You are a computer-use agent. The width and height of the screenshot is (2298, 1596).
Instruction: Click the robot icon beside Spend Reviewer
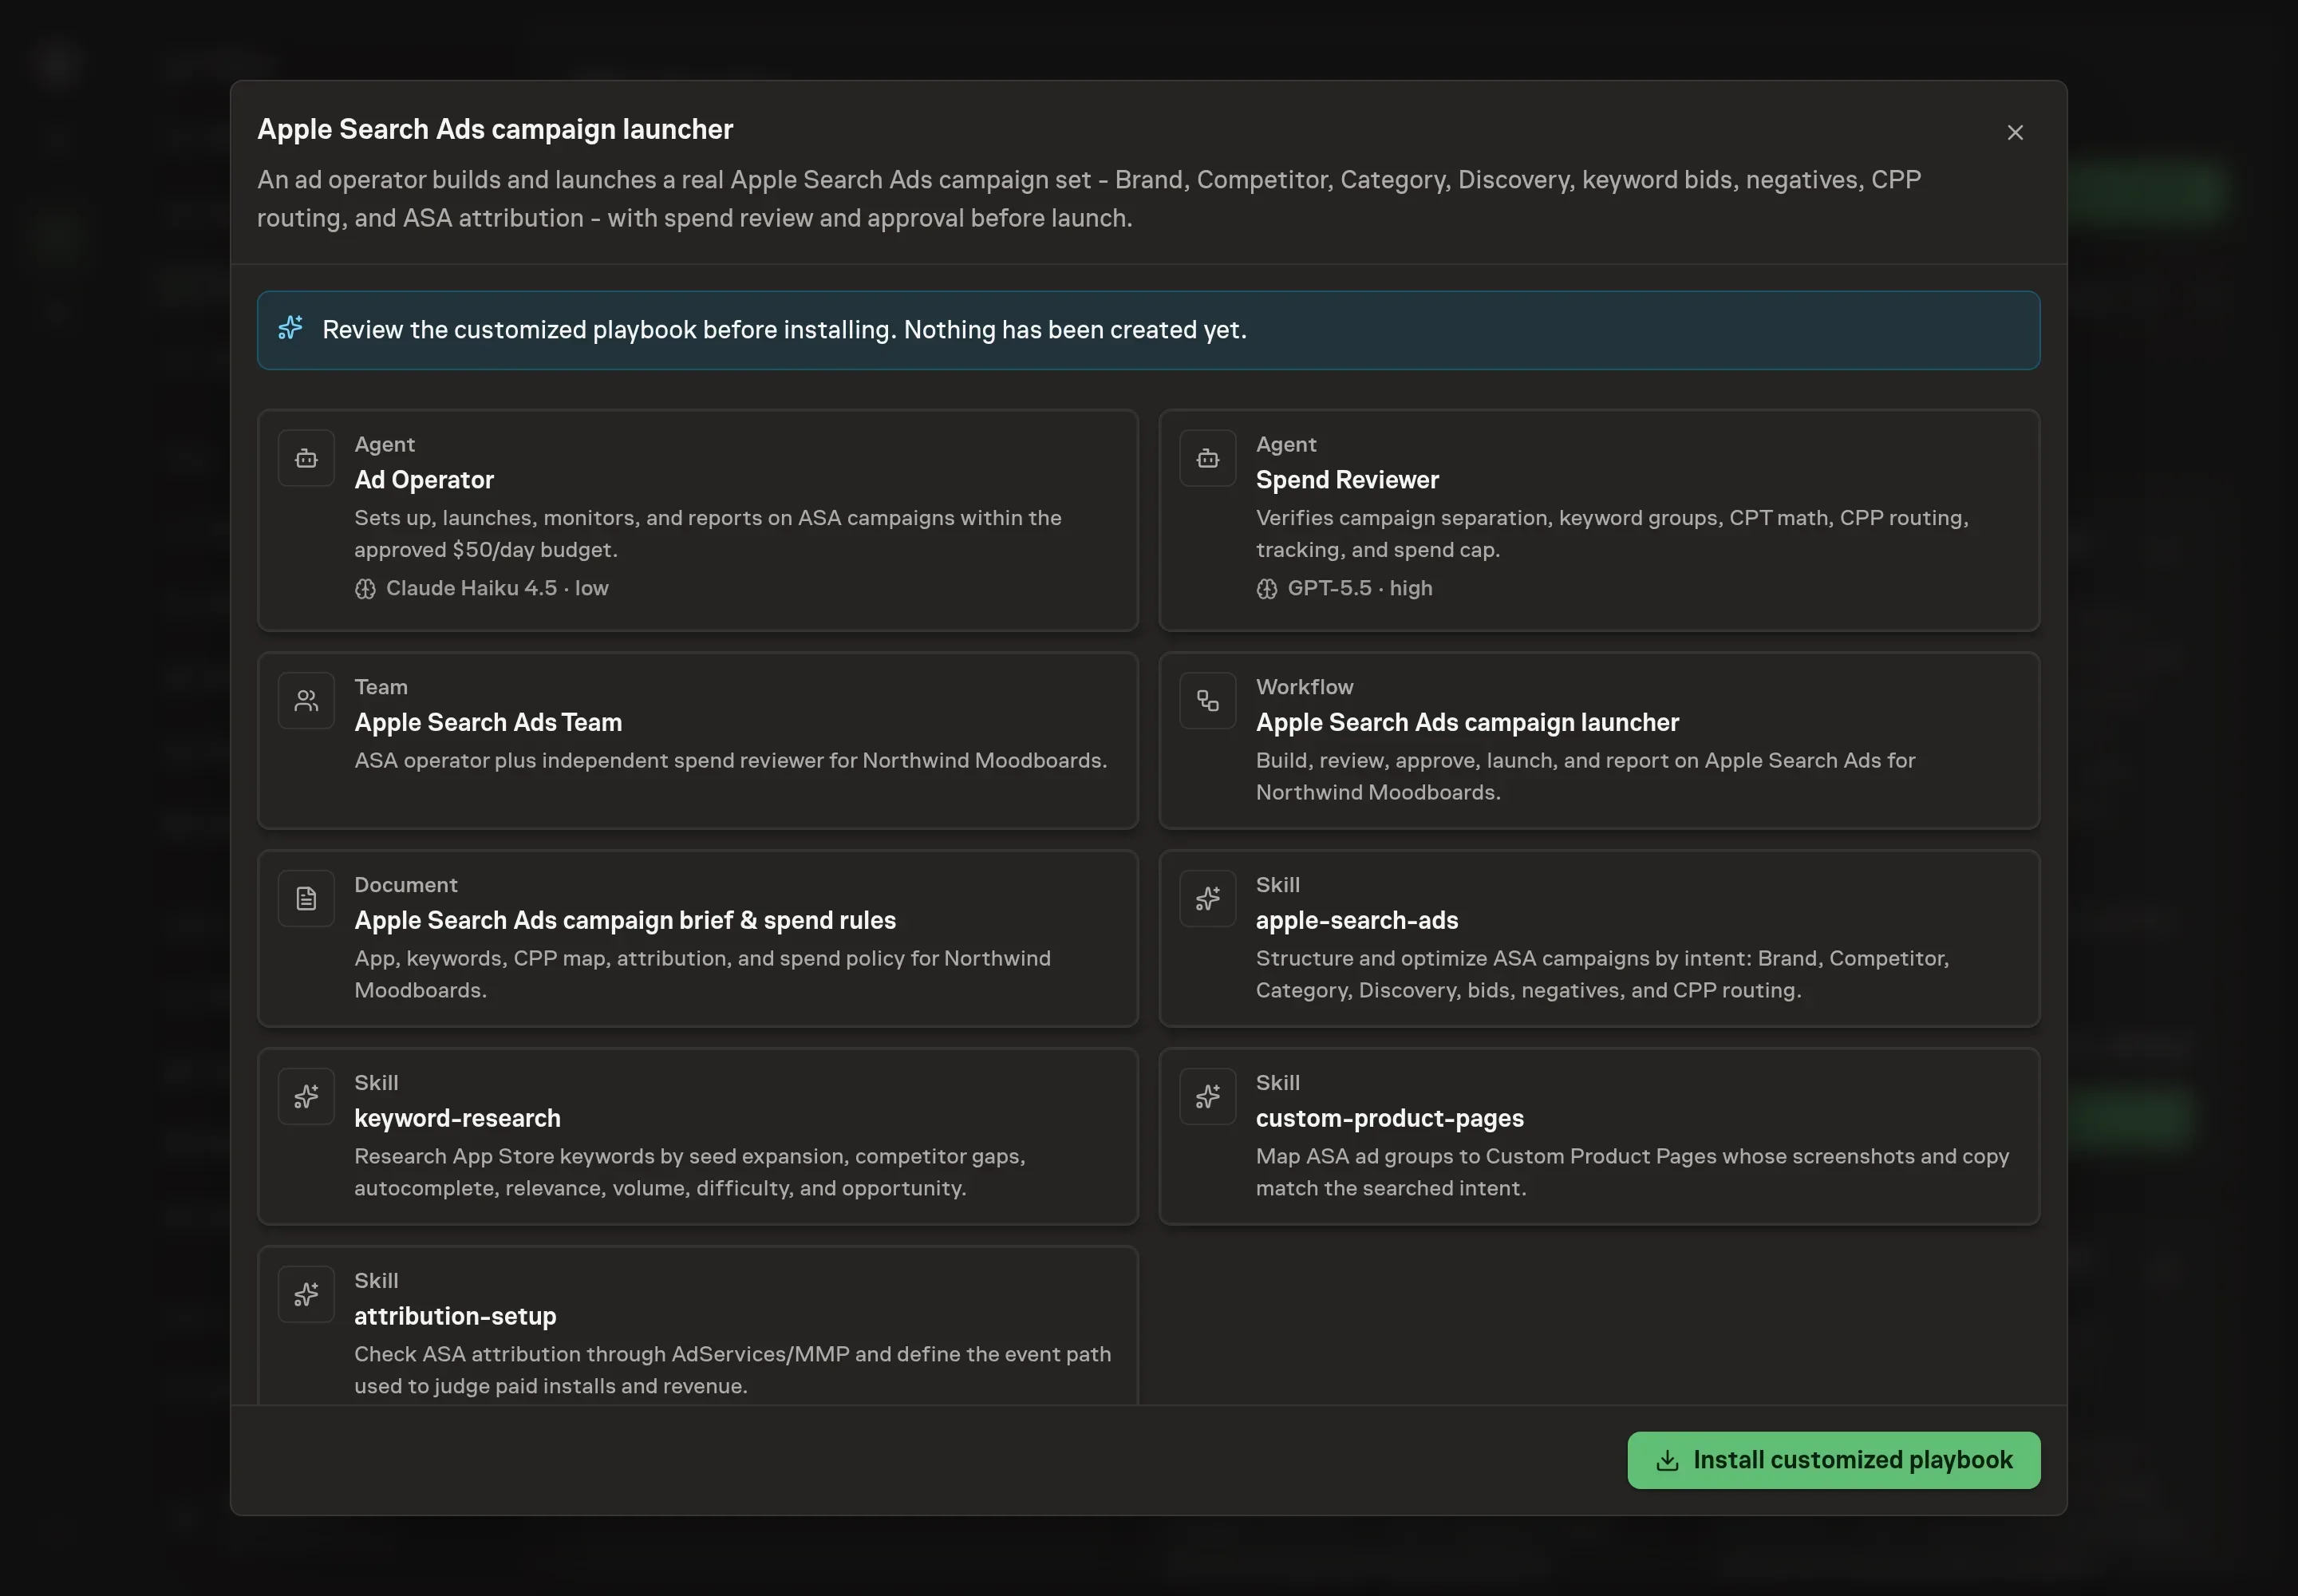[x=1207, y=458]
